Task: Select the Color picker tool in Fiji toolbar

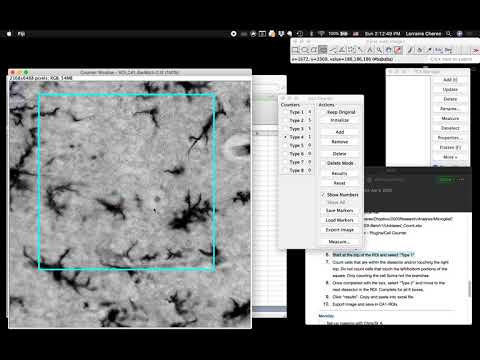Action: 398,50
